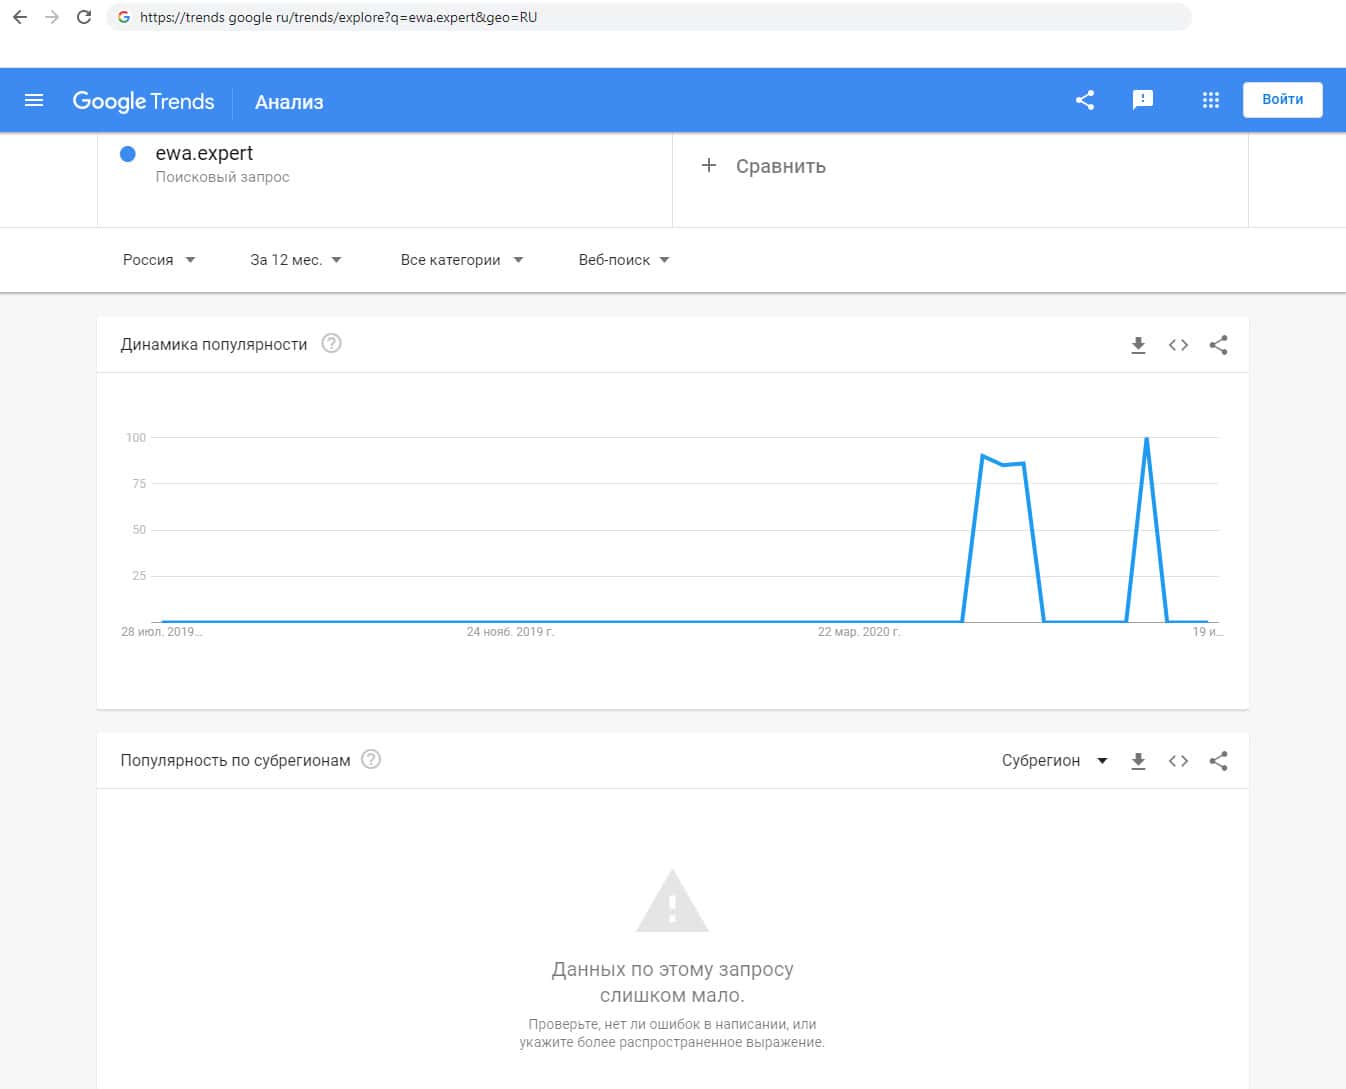Viewport: 1346px width, 1089px height.
Task: Click the Популярность по субрегионам heading
Action: click(x=235, y=761)
